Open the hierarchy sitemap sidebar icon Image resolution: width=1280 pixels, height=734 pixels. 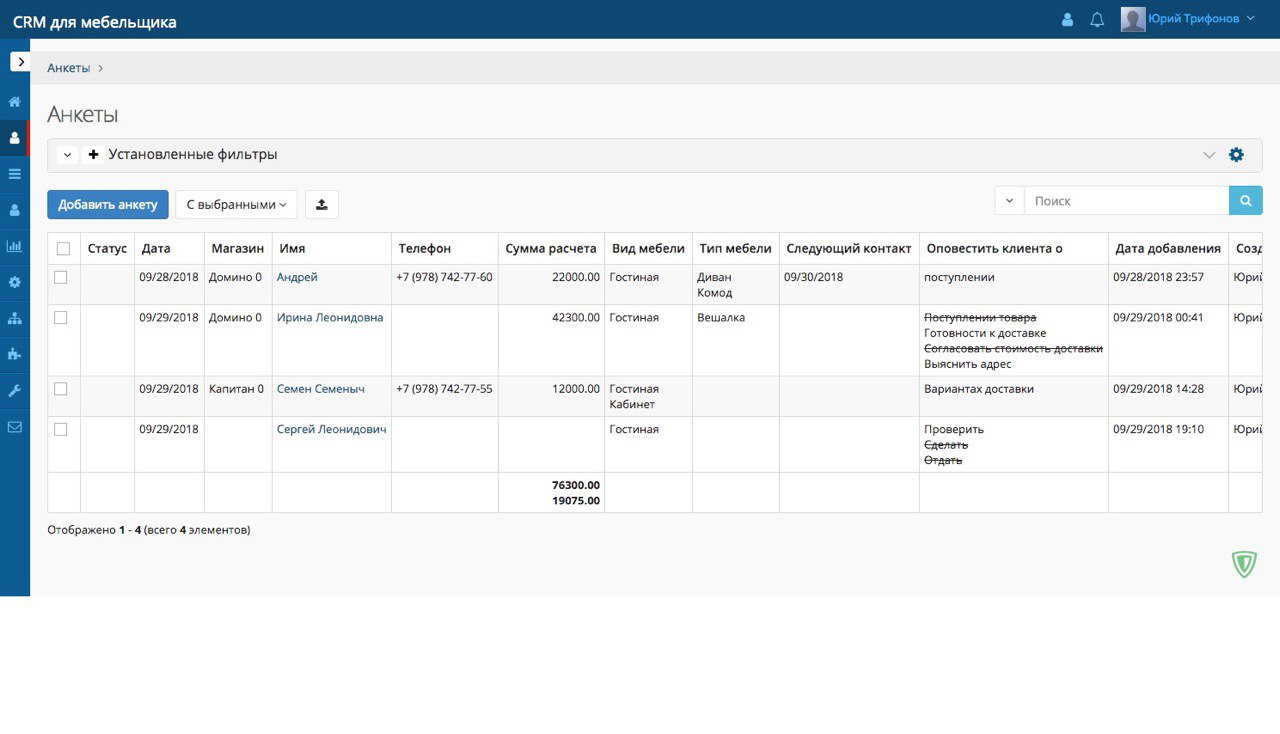coord(15,318)
